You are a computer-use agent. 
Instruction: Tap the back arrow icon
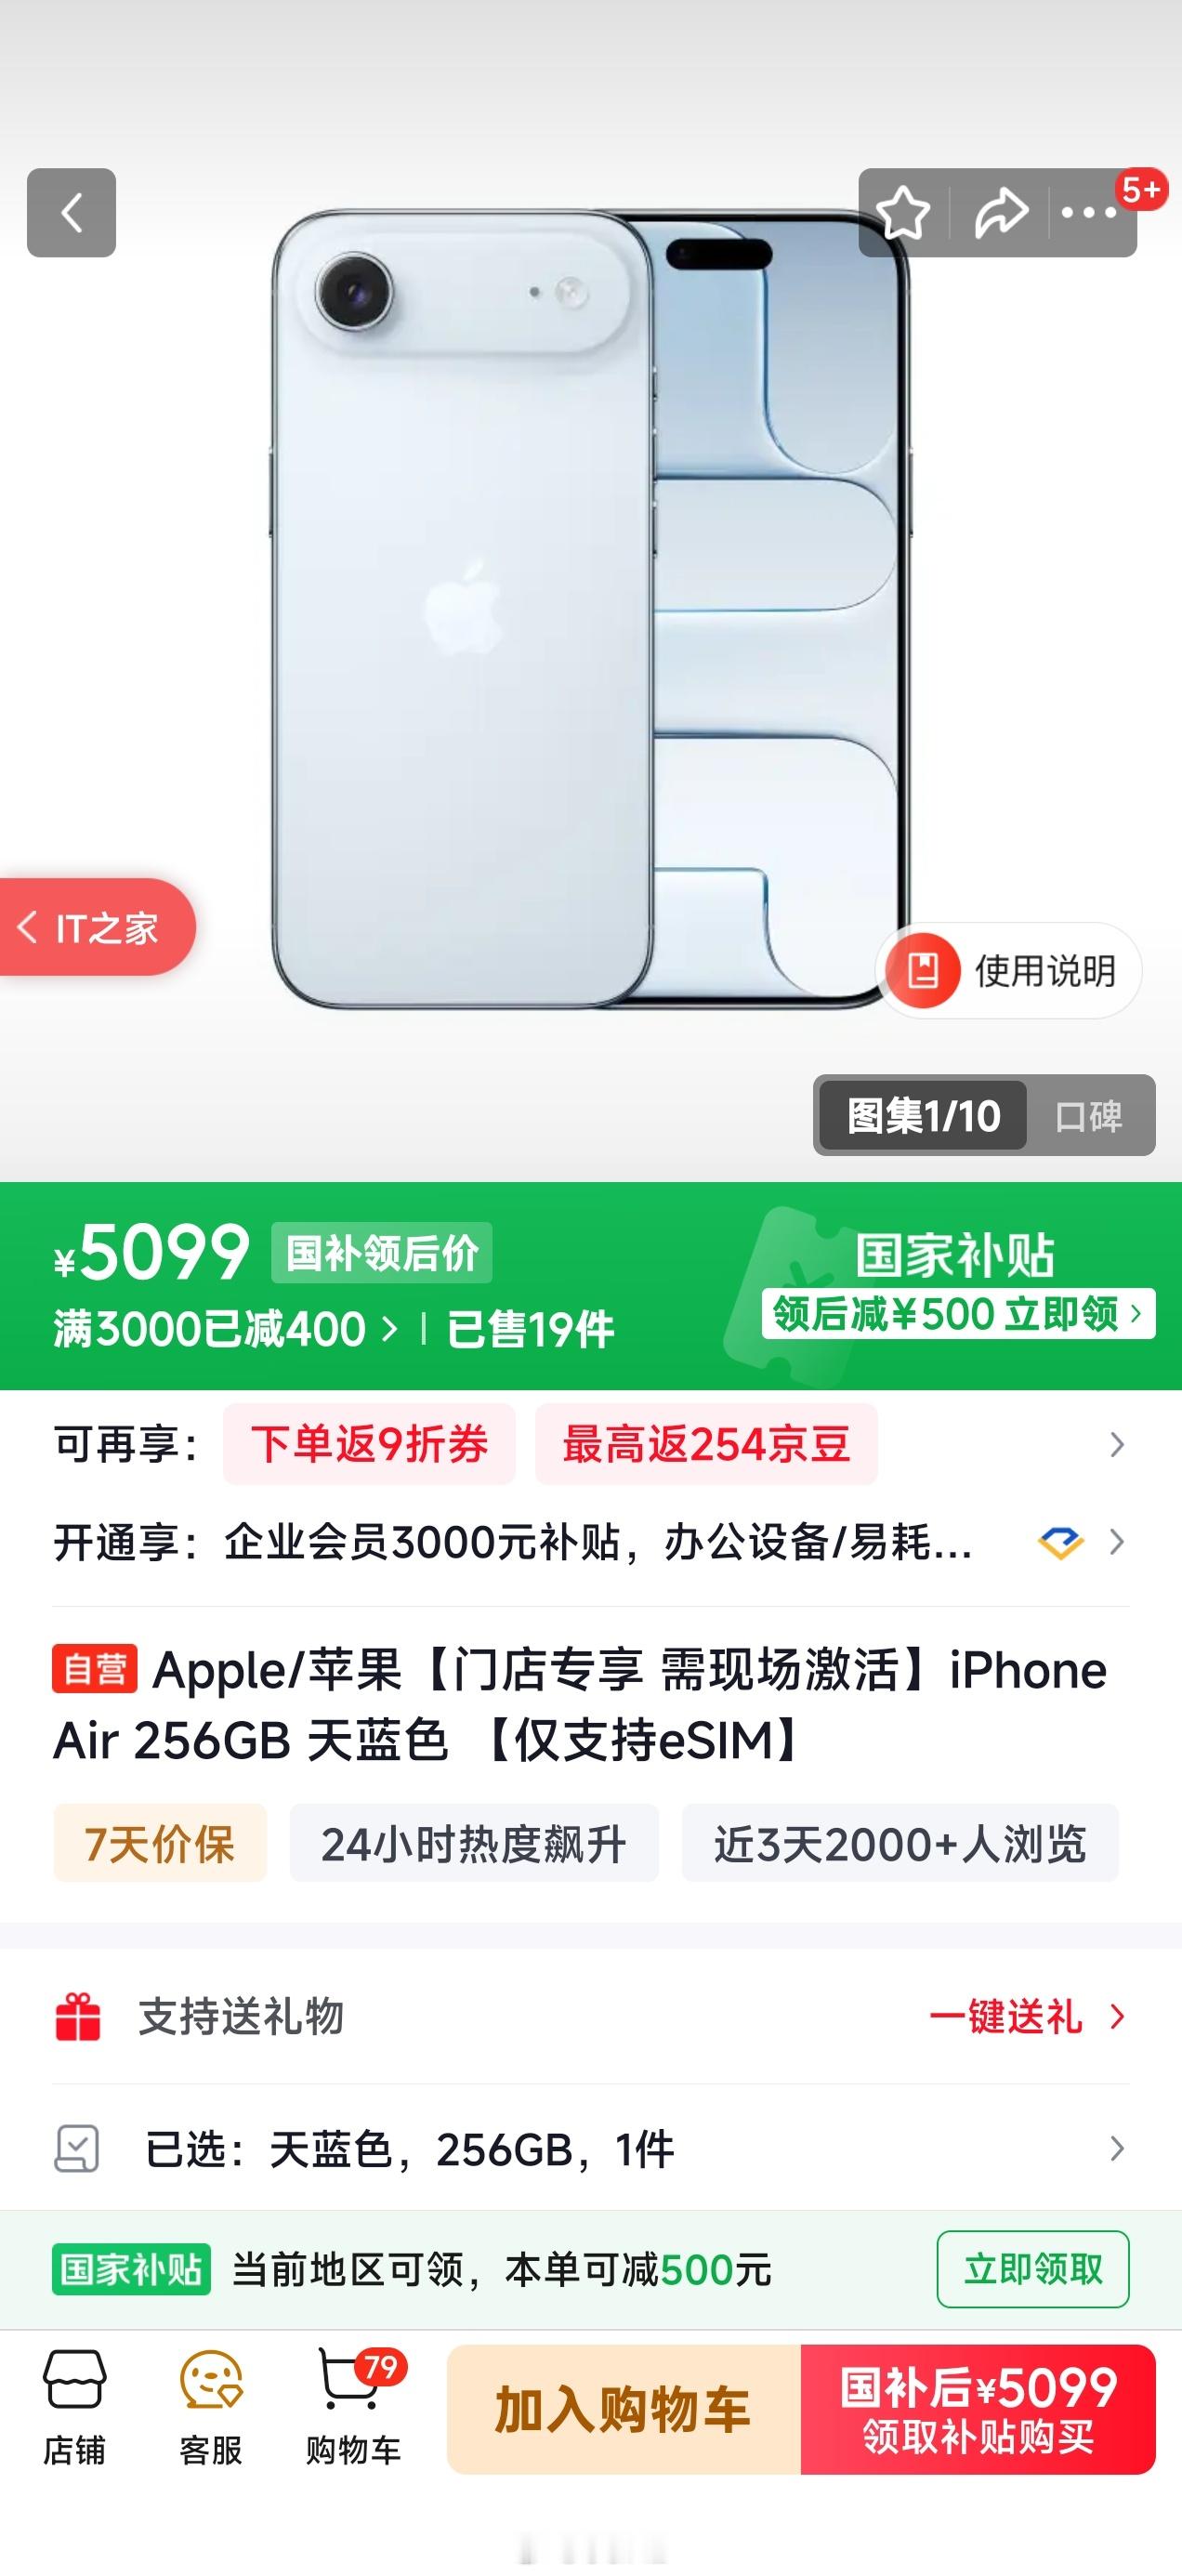point(71,213)
